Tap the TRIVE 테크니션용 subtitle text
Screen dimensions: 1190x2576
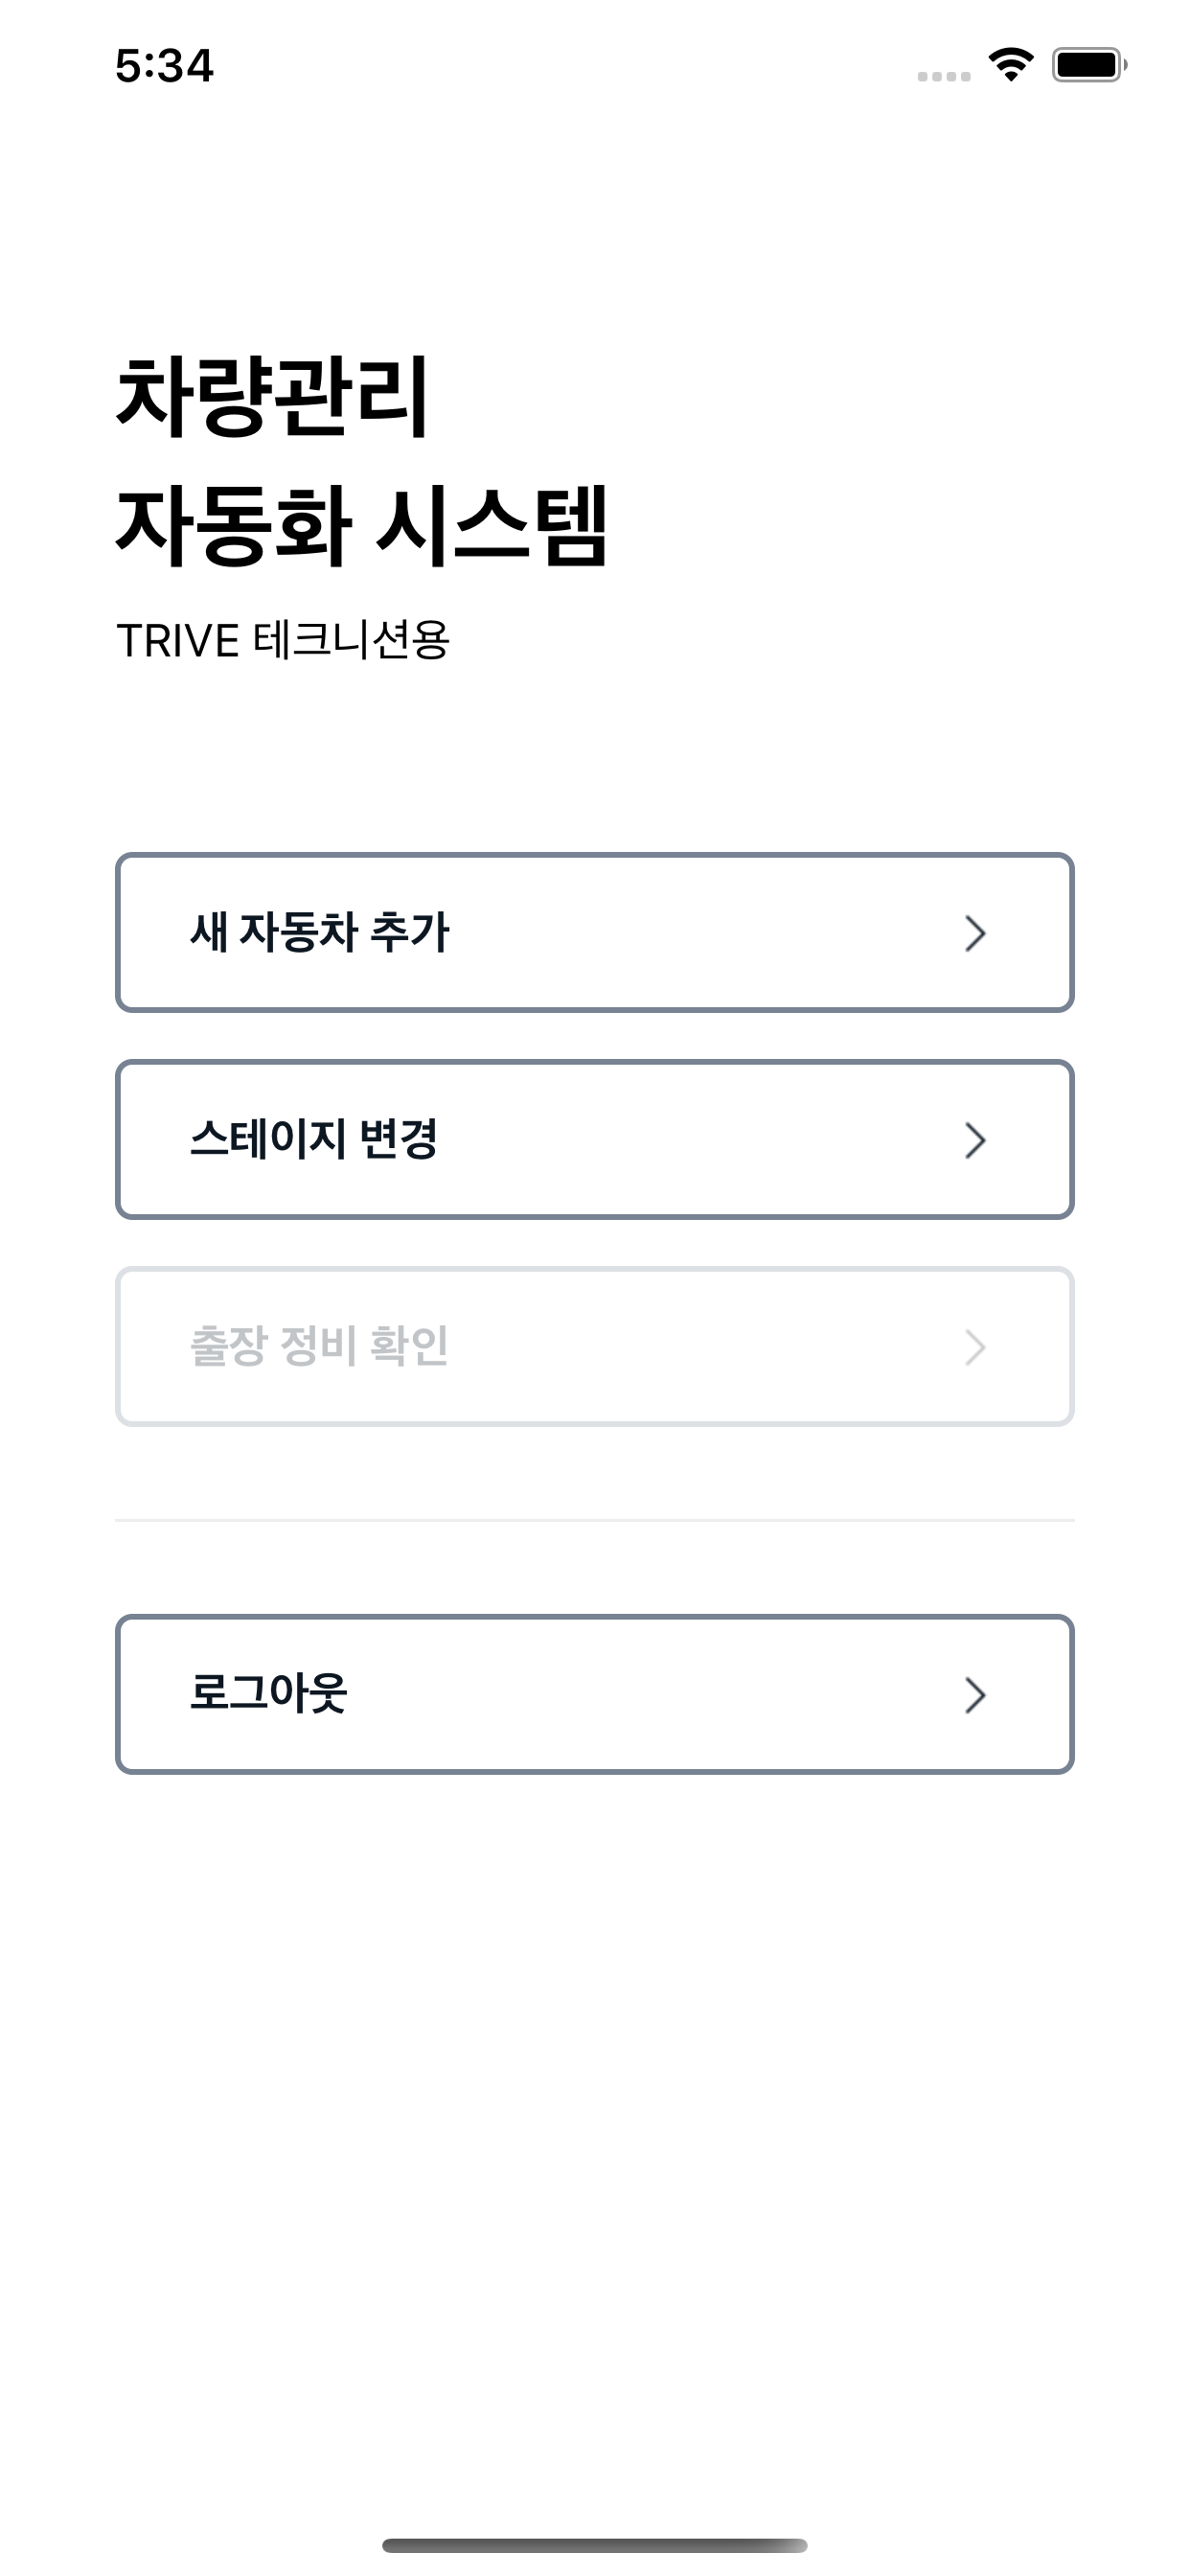(283, 640)
